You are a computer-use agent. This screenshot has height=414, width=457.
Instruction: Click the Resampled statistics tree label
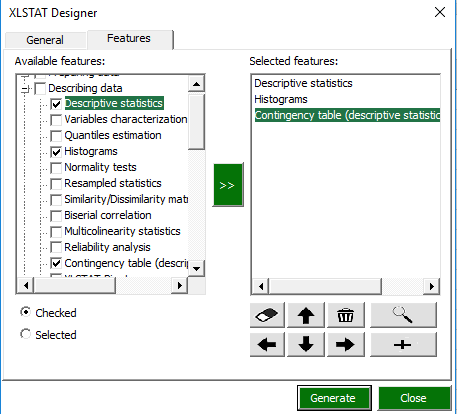[x=113, y=183]
